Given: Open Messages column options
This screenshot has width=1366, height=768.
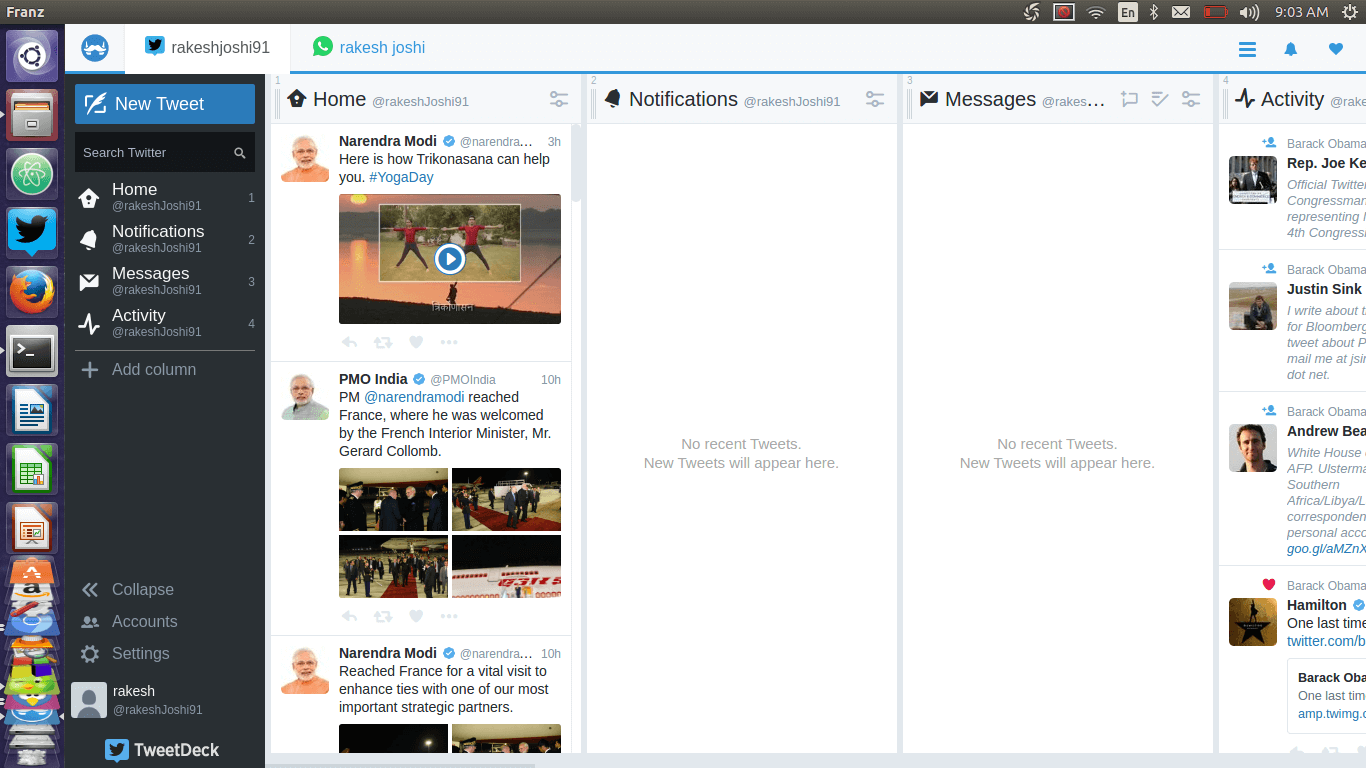Looking at the screenshot, I should click(1191, 99).
